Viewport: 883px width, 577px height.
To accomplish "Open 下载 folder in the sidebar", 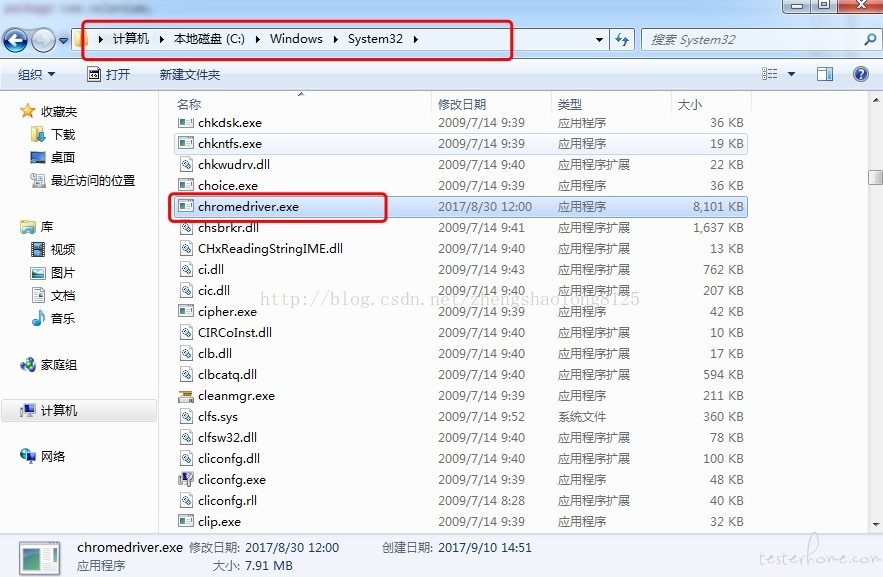I will 63,135.
